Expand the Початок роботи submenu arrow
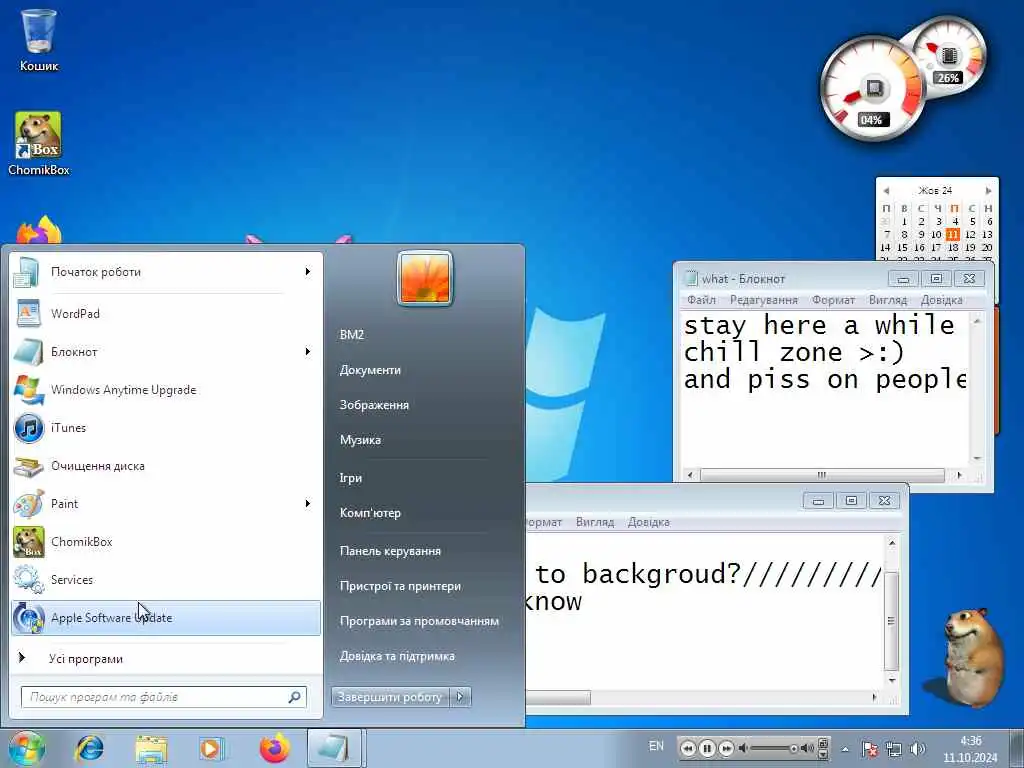The height and width of the screenshot is (768, 1024). 307,272
